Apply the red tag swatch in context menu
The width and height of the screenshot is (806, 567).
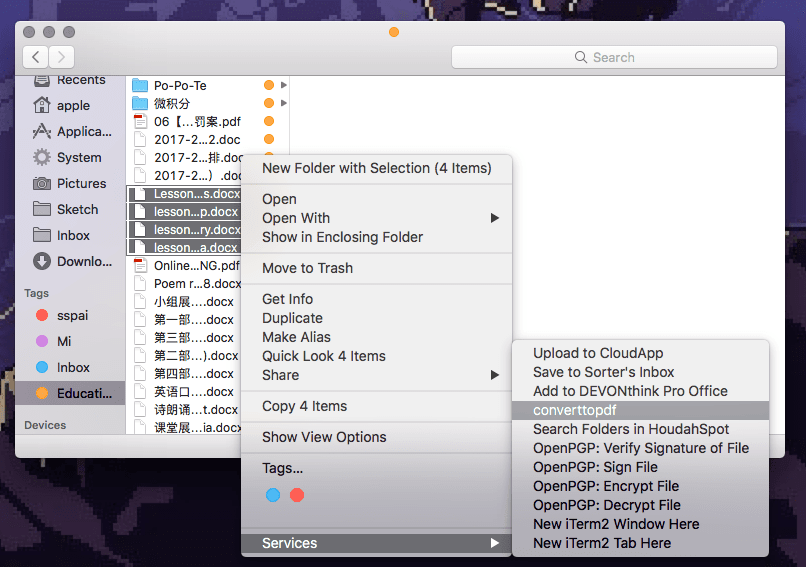[x=297, y=495]
